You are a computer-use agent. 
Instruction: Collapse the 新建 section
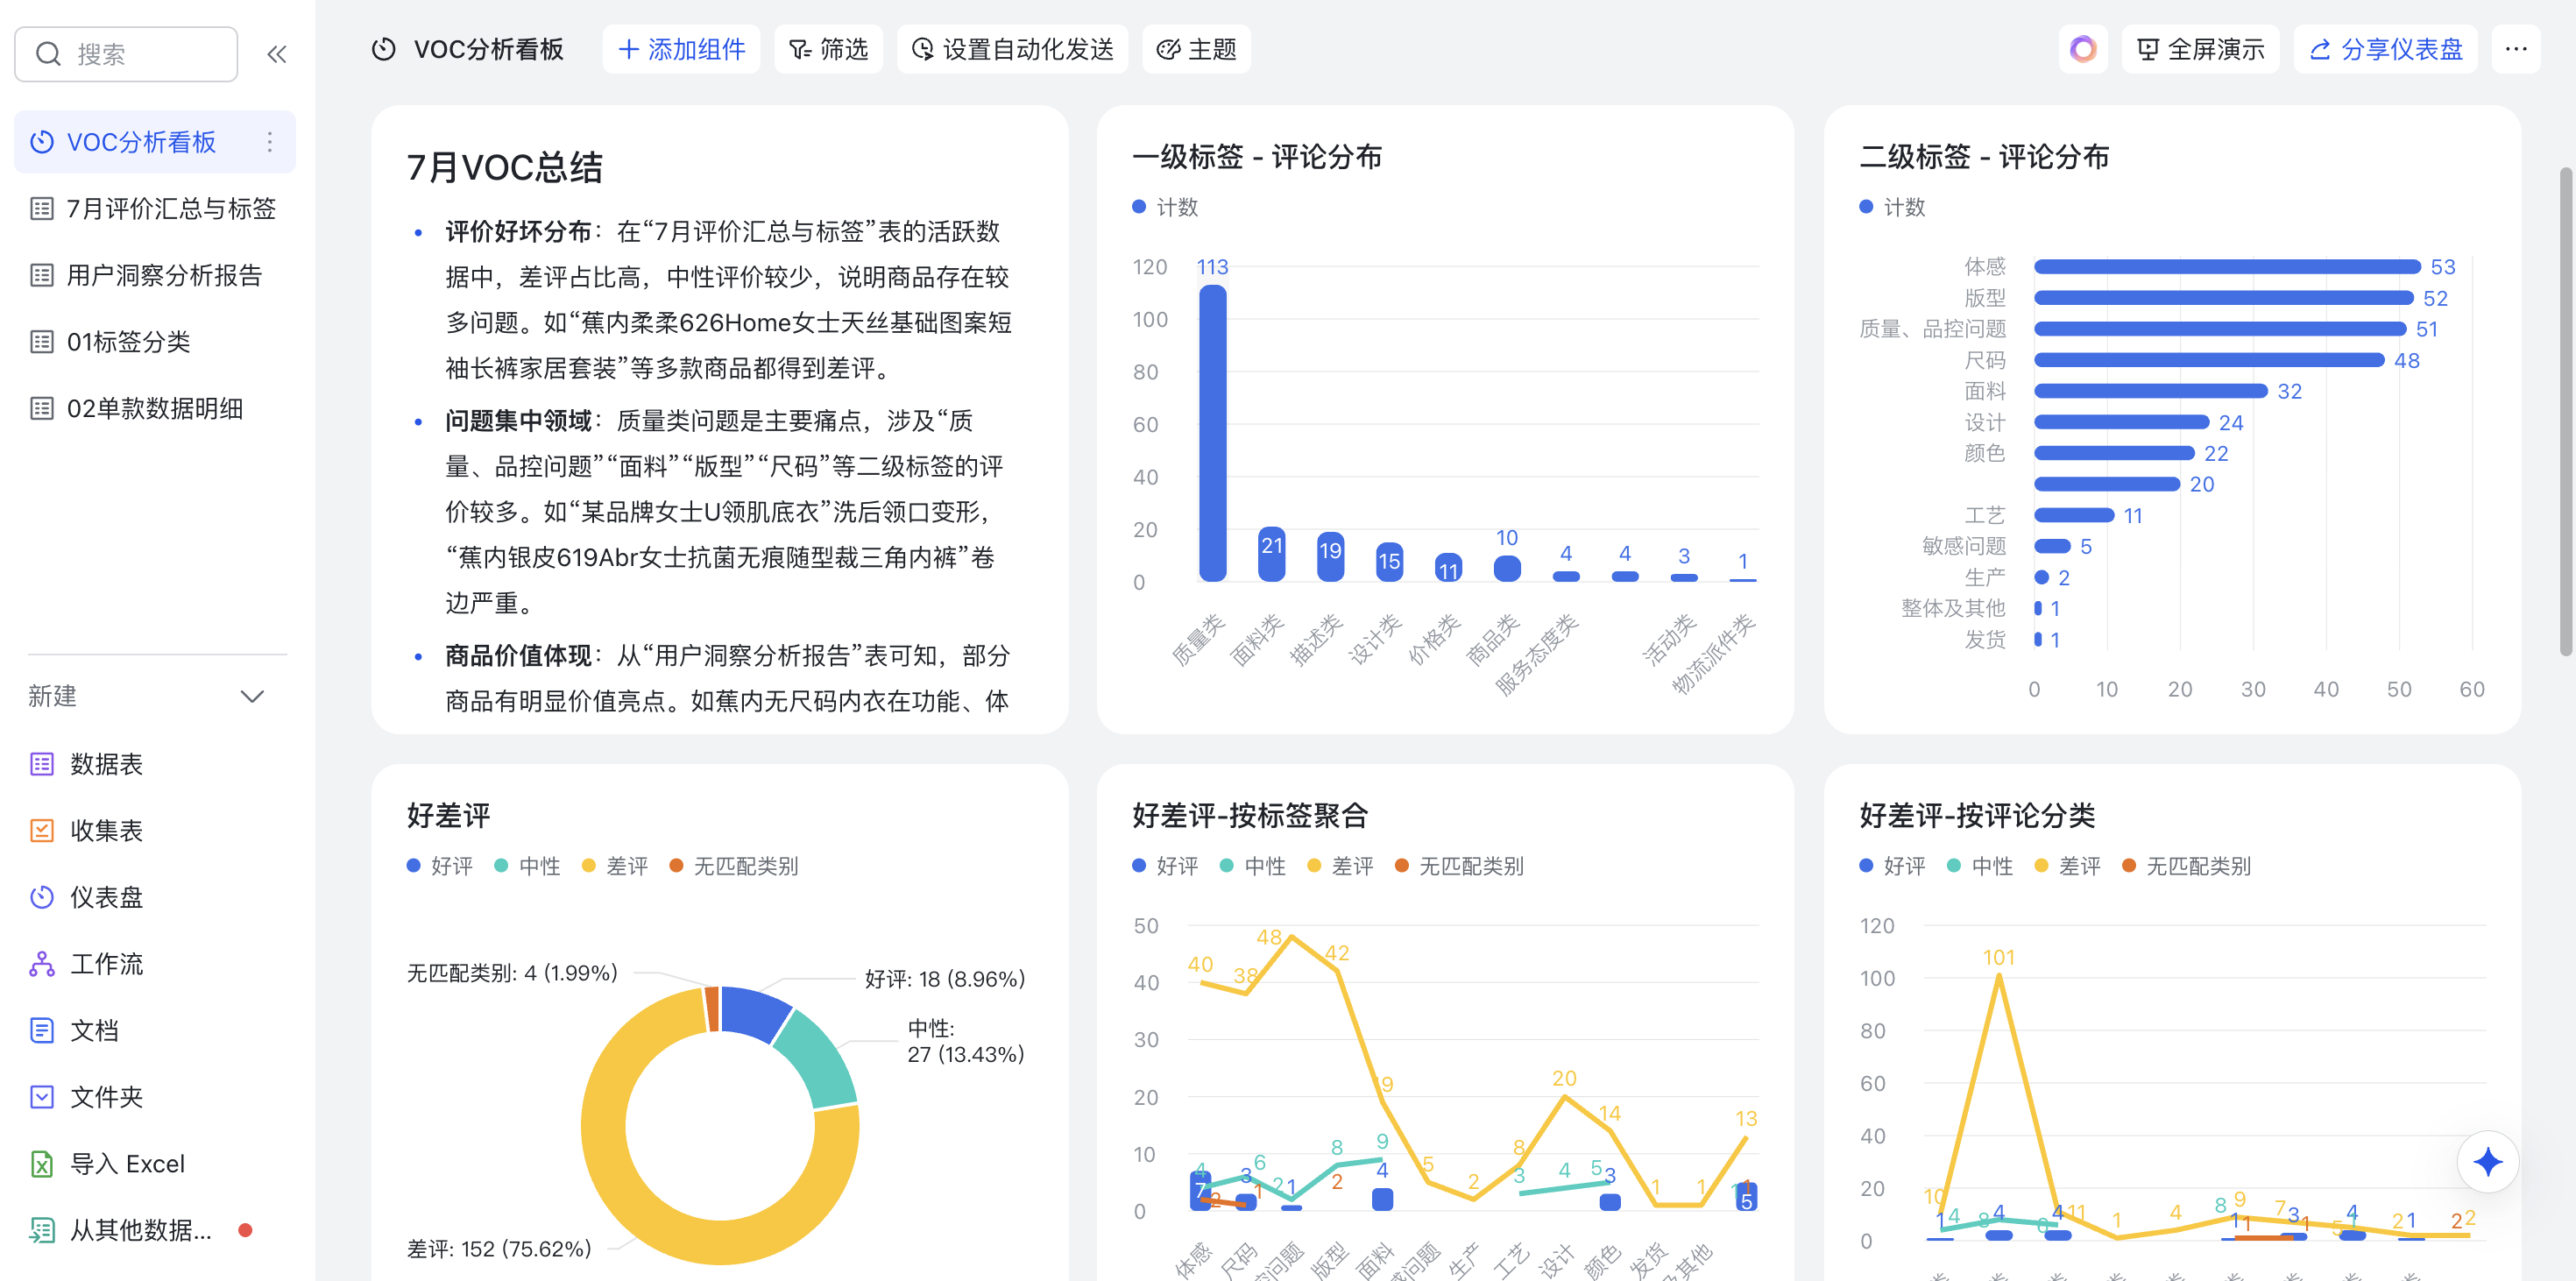pyautogui.click(x=252, y=696)
